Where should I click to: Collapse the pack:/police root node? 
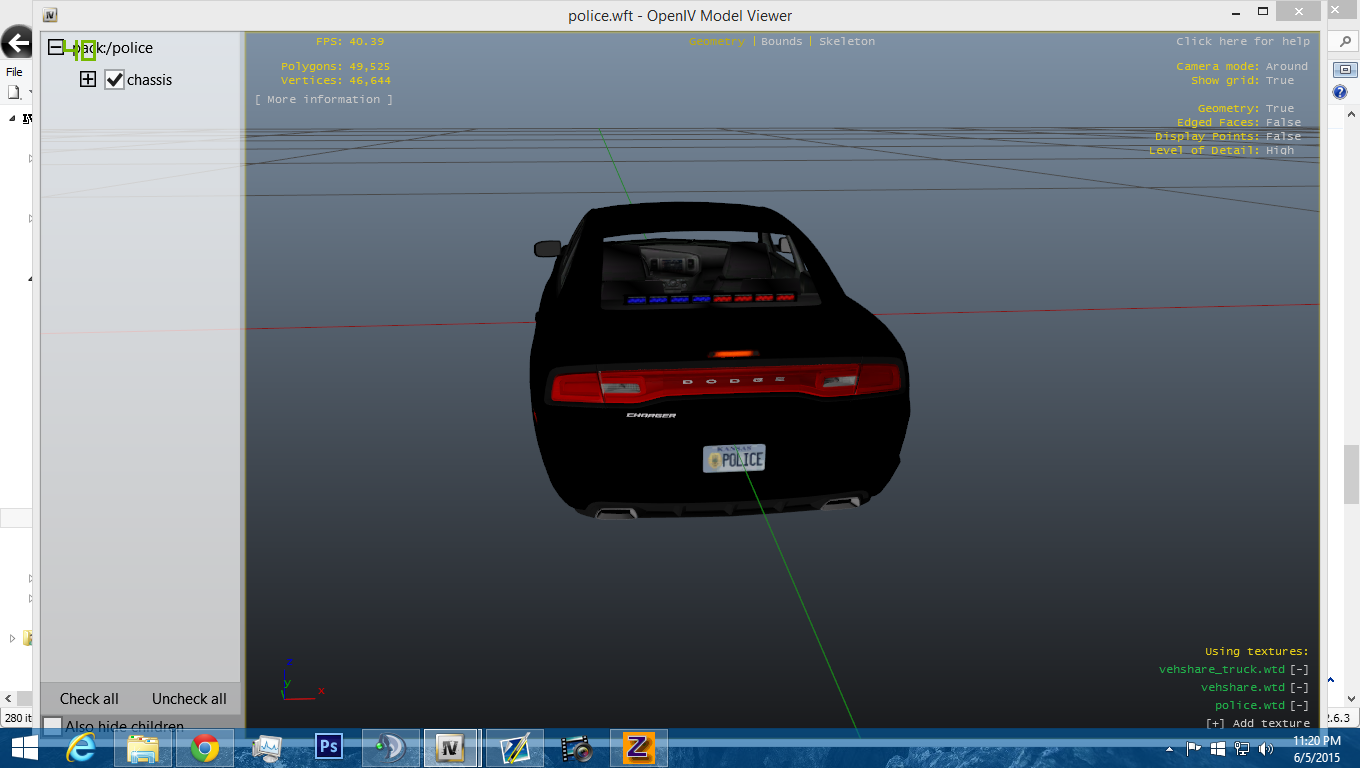[x=56, y=47]
